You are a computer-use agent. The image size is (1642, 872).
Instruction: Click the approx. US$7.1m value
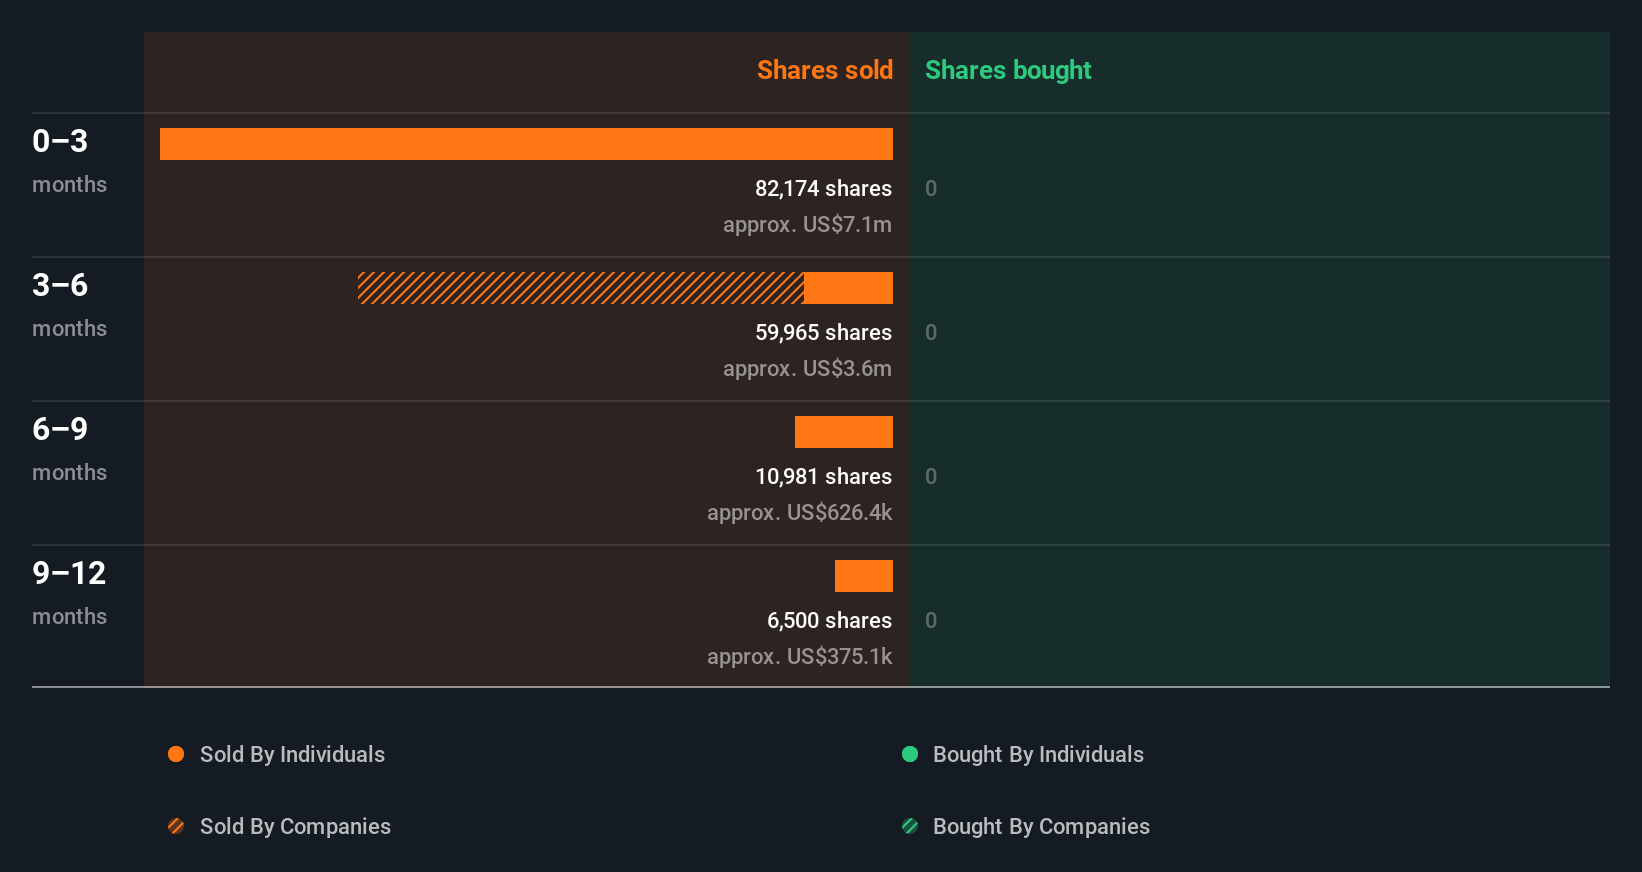point(807,224)
